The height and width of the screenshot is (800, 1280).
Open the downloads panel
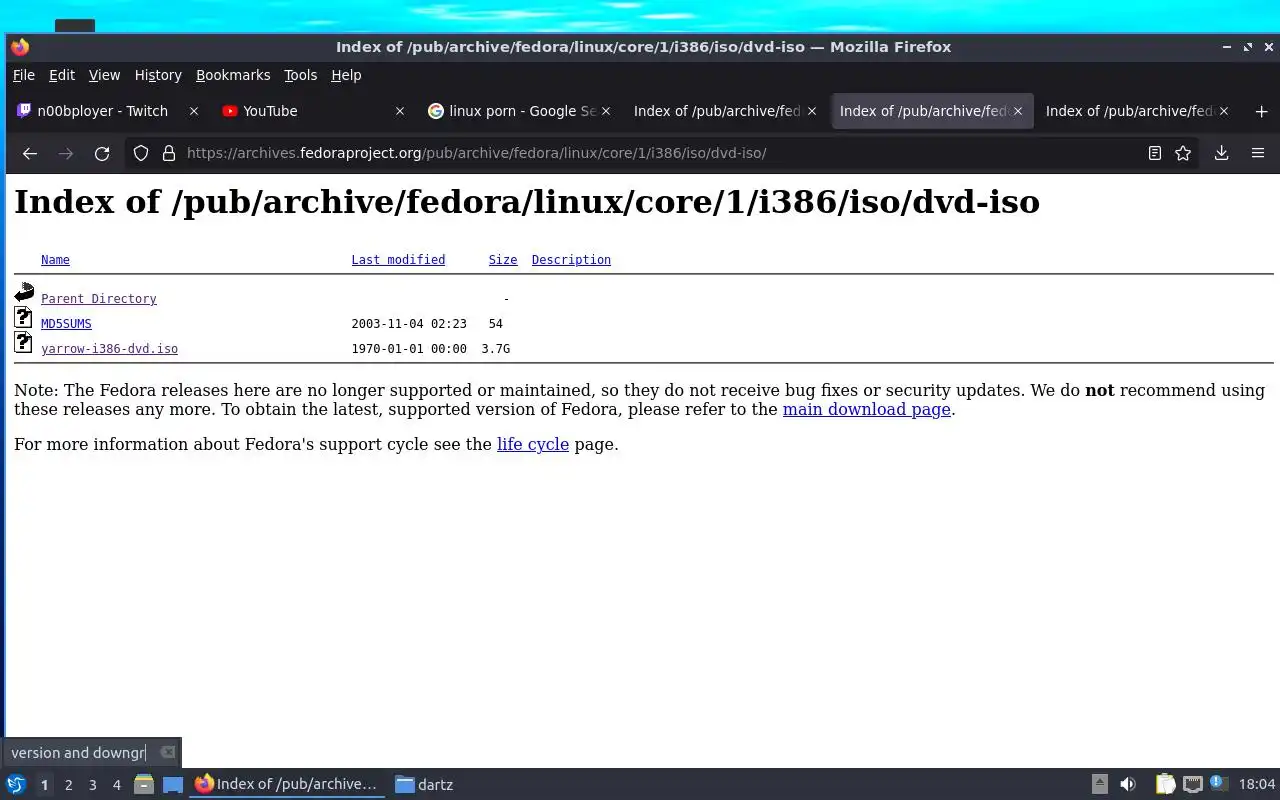[x=1221, y=153]
